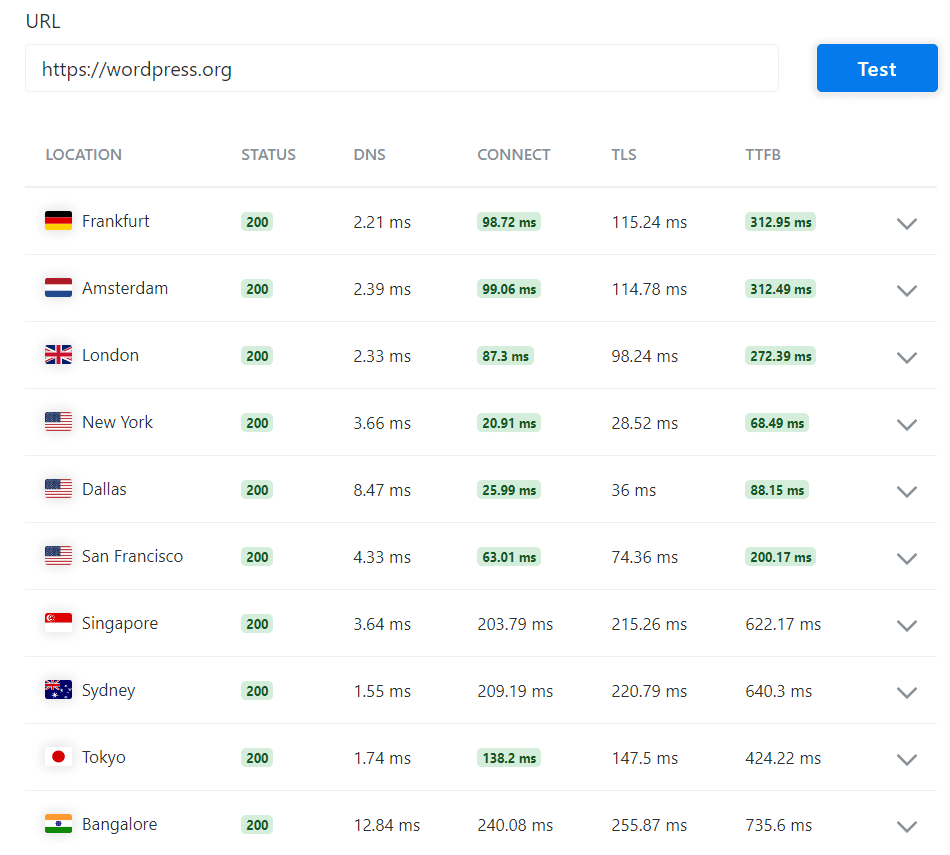
Task: Click the Japan flag icon beside Tokyo
Action: 58,757
